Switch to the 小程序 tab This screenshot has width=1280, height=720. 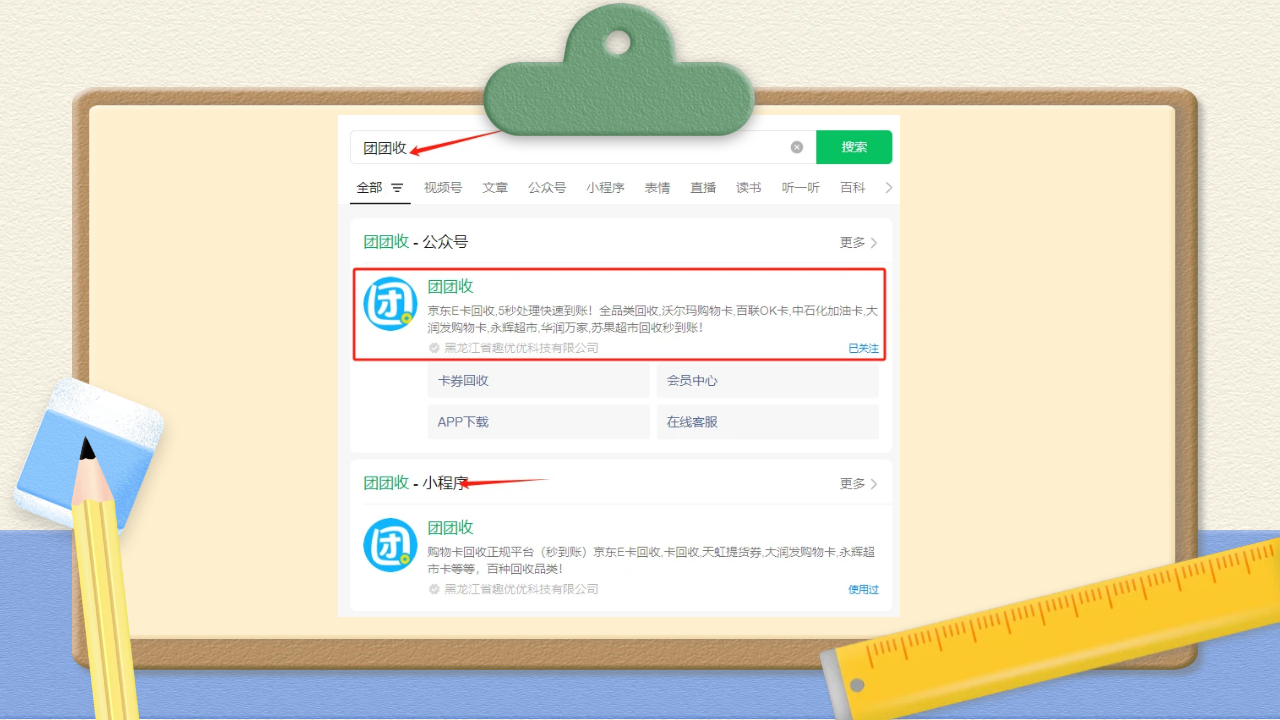click(605, 188)
